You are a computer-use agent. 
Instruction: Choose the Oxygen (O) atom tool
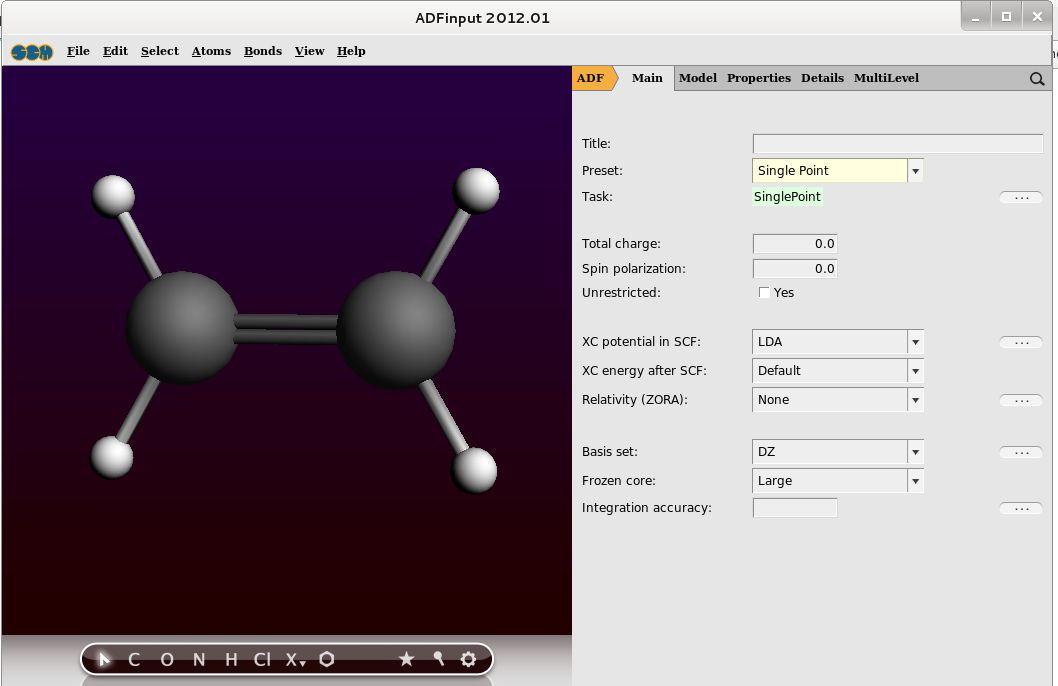[166, 659]
